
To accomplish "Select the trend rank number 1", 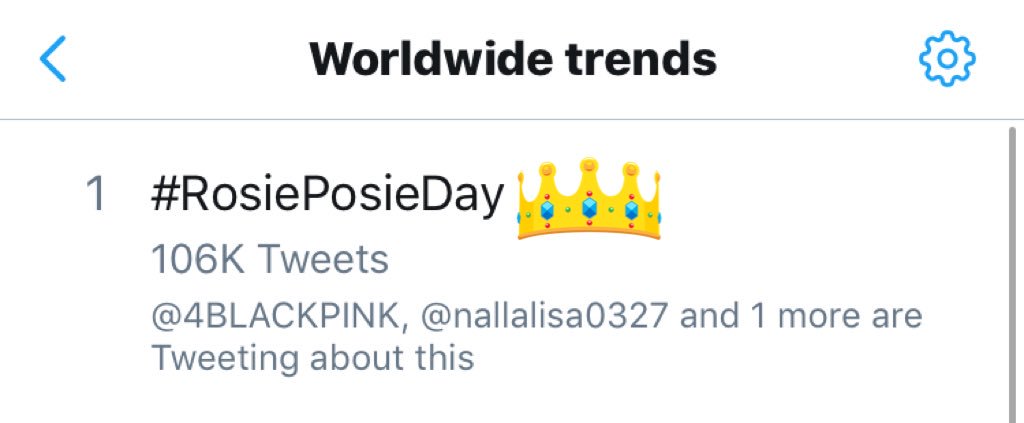I will (x=97, y=196).
